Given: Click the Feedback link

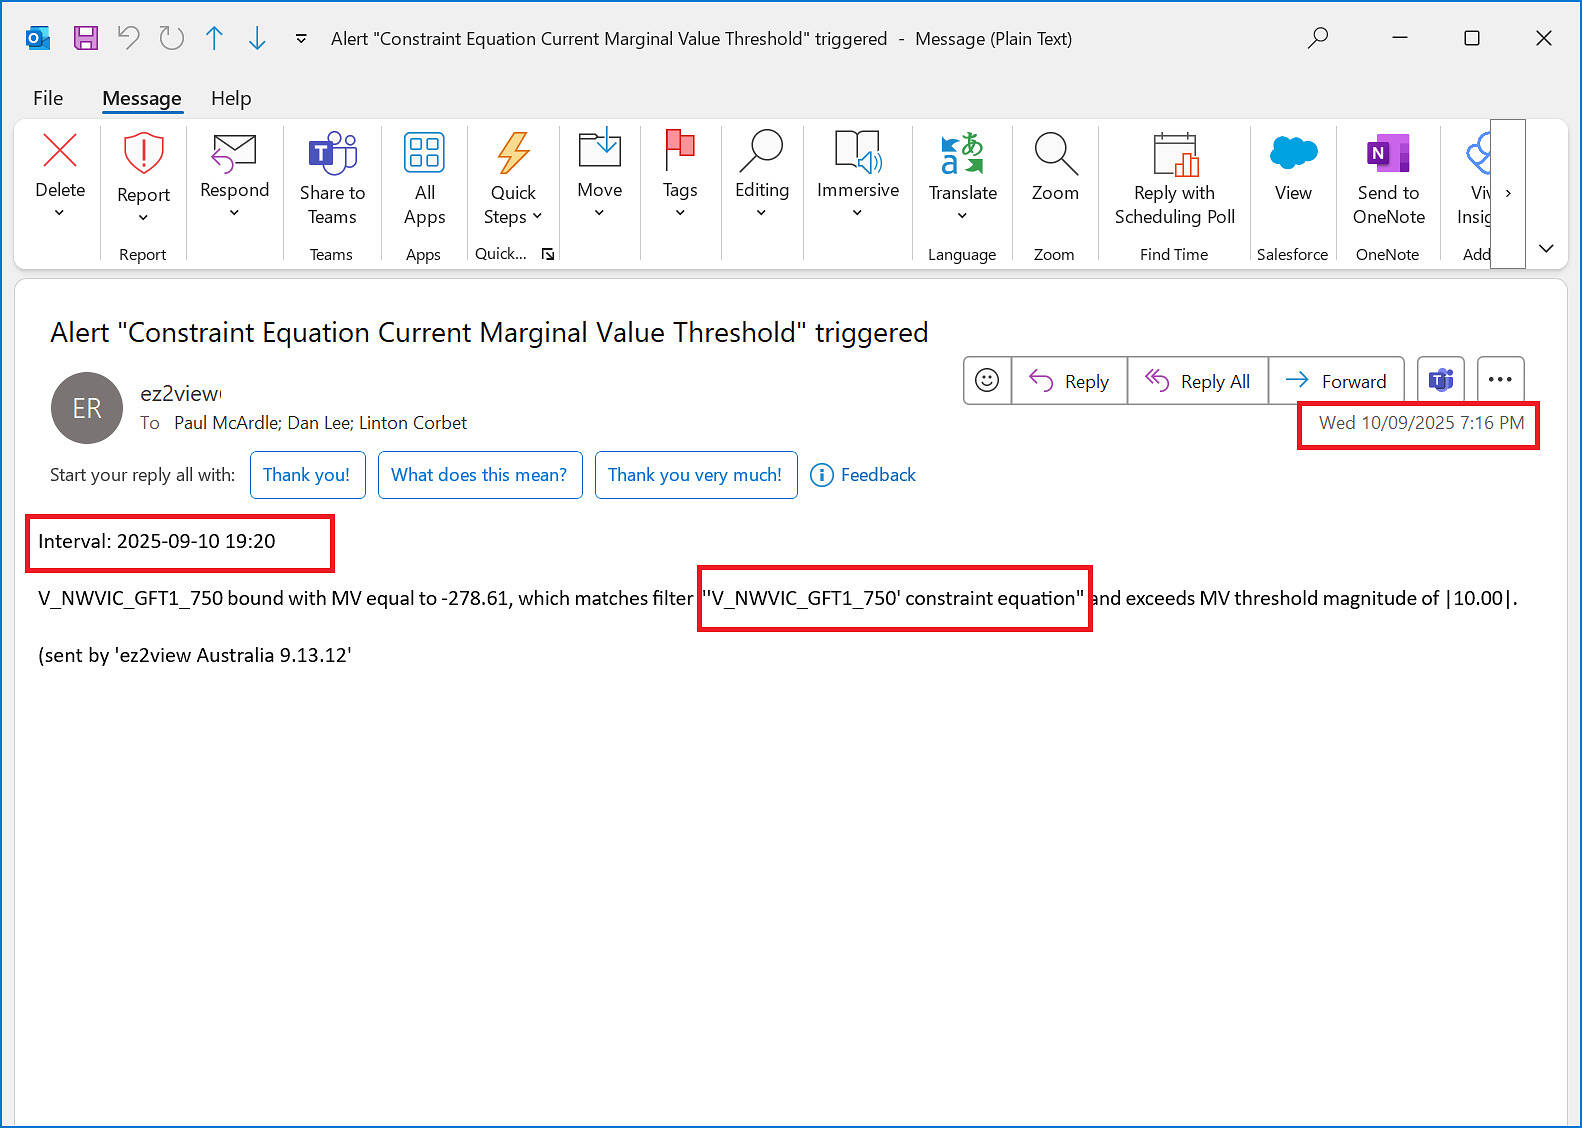Looking at the screenshot, I should click(863, 475).
